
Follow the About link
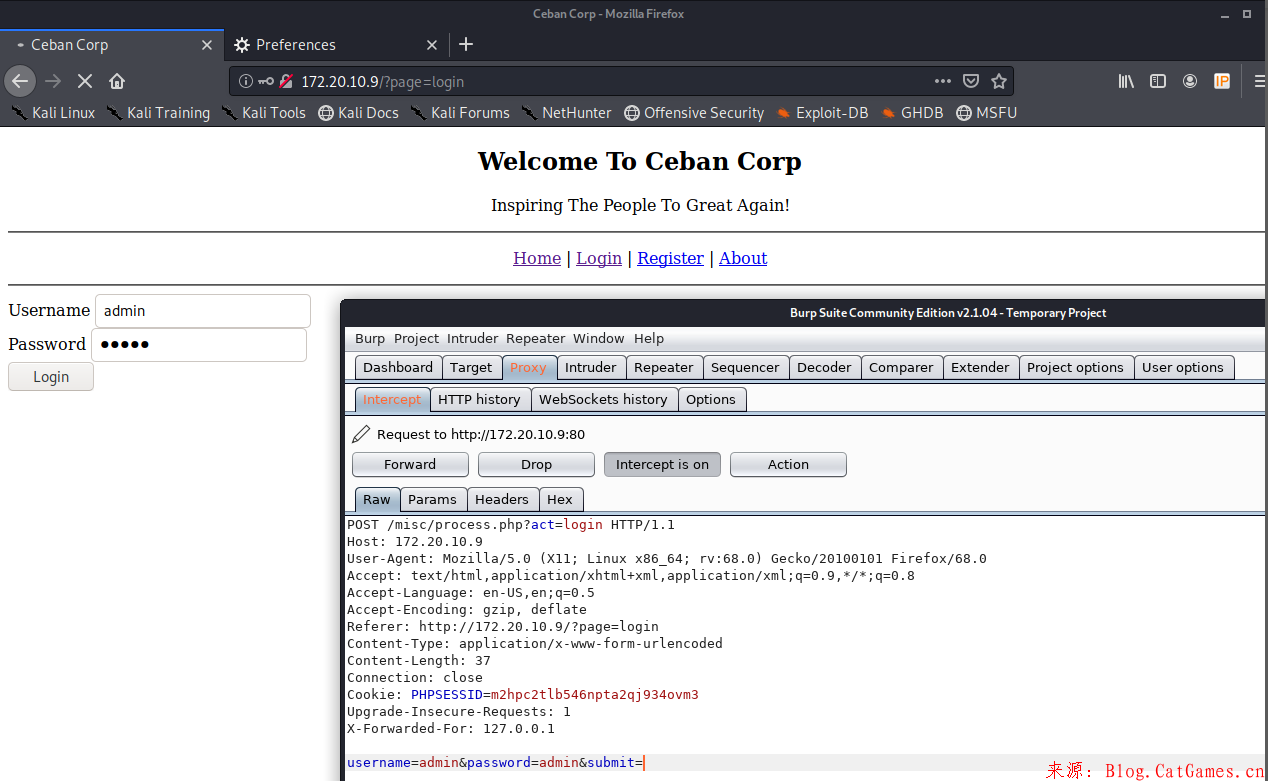743,258
